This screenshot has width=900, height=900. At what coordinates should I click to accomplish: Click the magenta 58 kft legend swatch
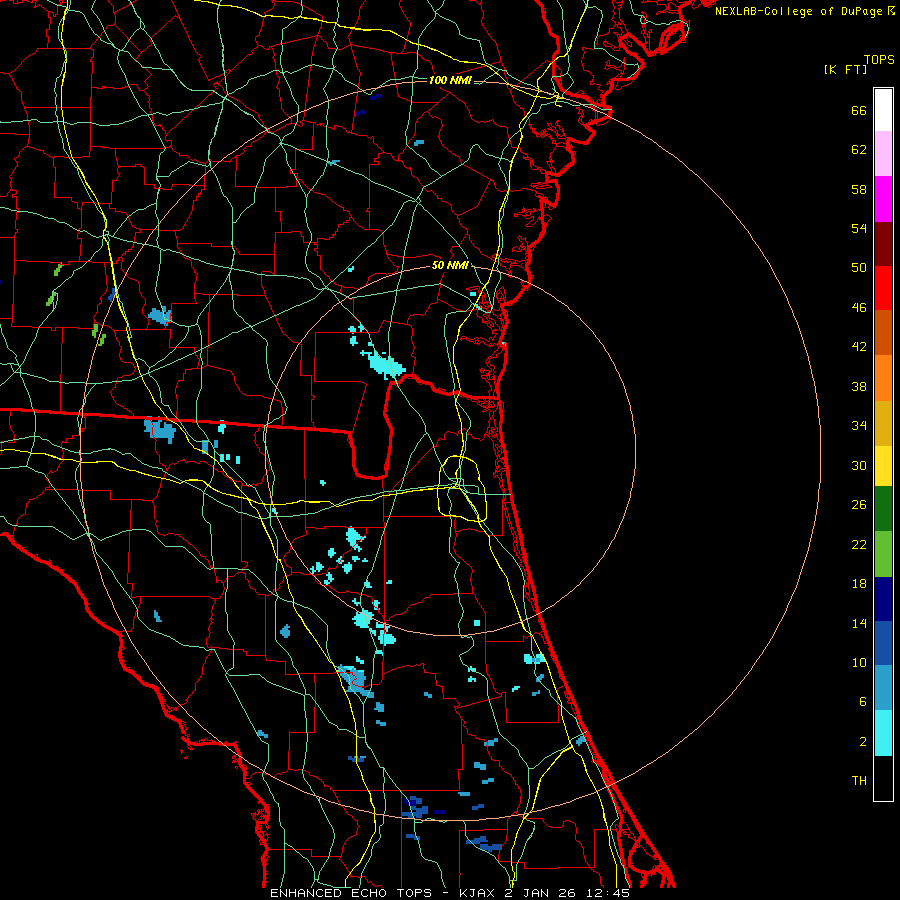pos(883,199)
